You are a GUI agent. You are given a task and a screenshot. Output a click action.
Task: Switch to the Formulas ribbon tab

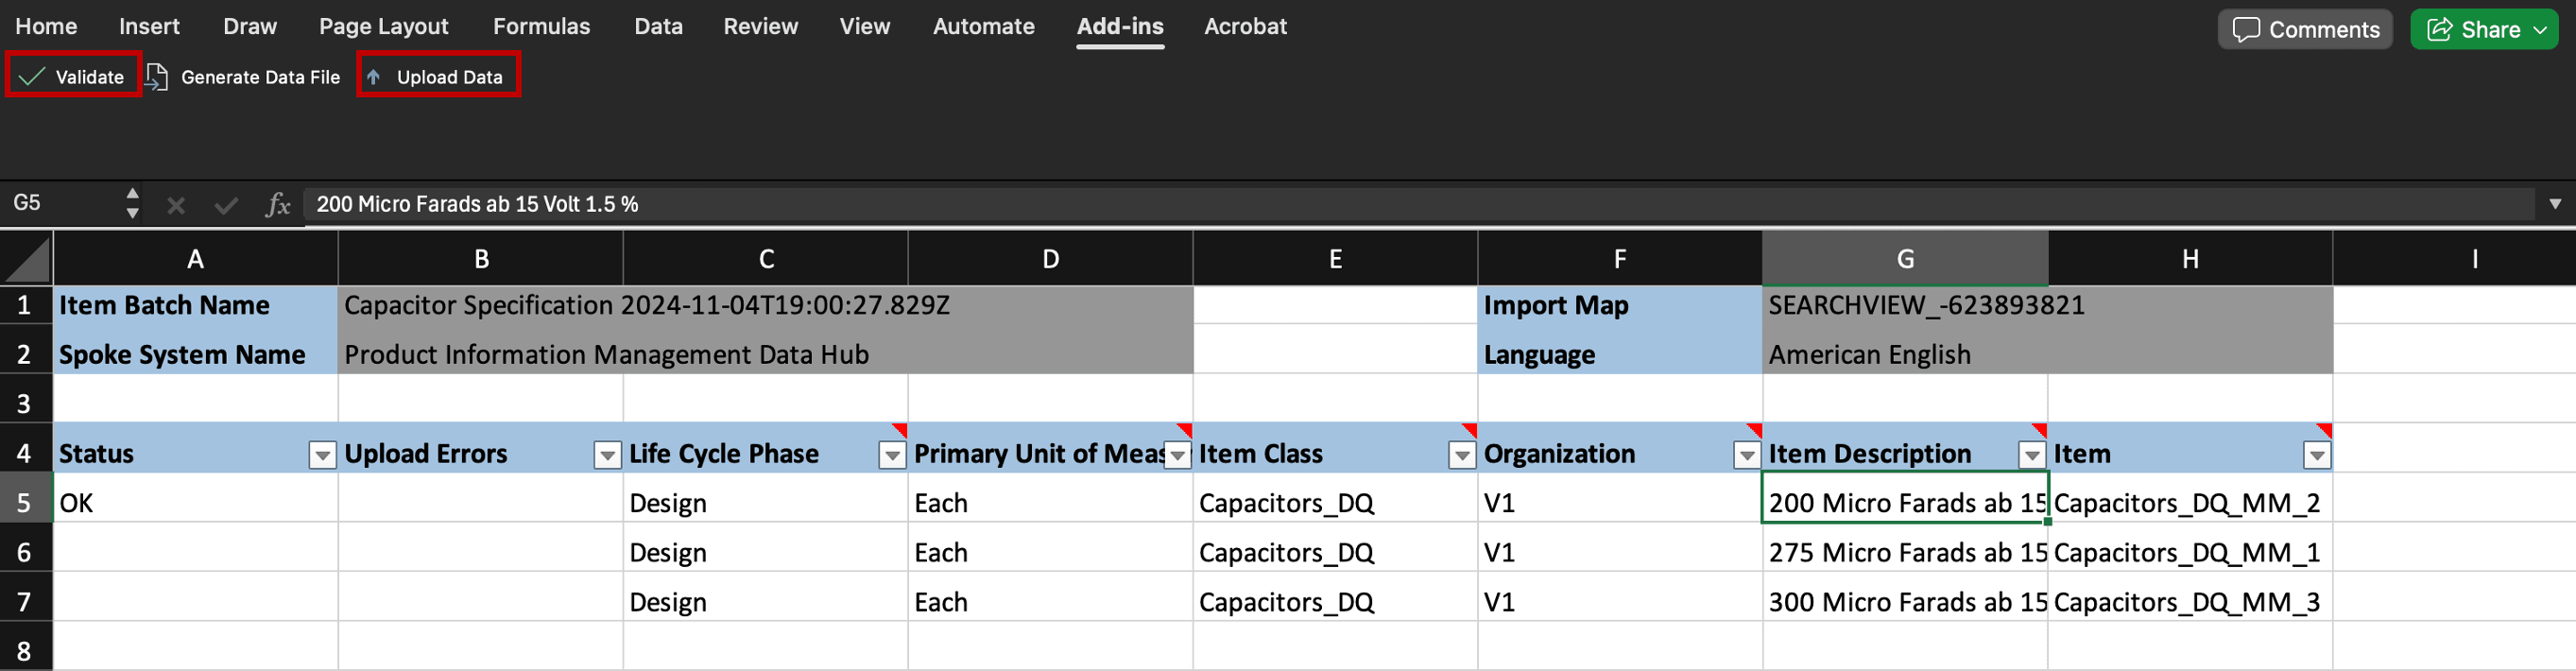tap(541, 27)
